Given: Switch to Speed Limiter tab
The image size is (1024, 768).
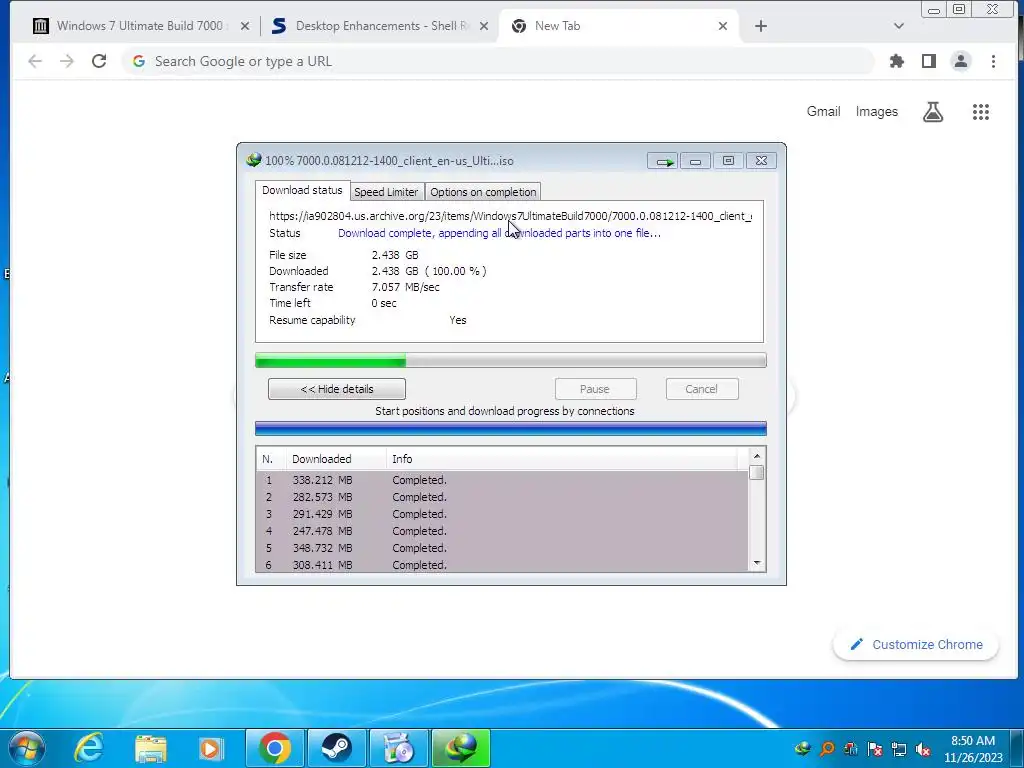Looking at the screenshot, I should coord(386,192).
